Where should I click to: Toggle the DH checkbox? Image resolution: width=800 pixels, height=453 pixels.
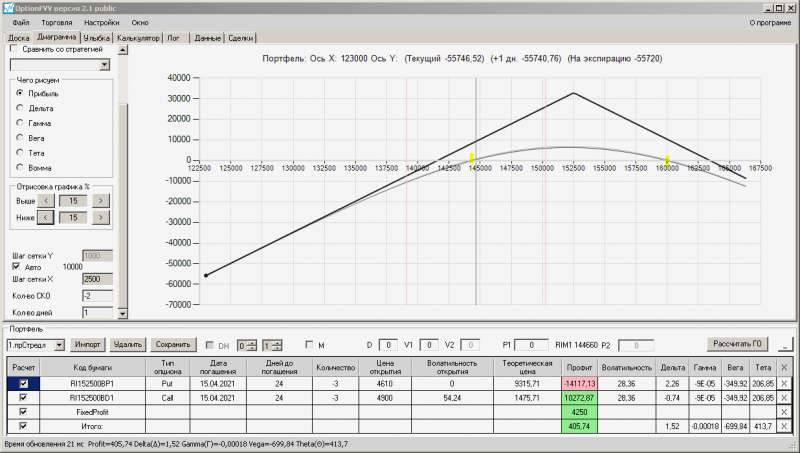(x=209, y=345)
